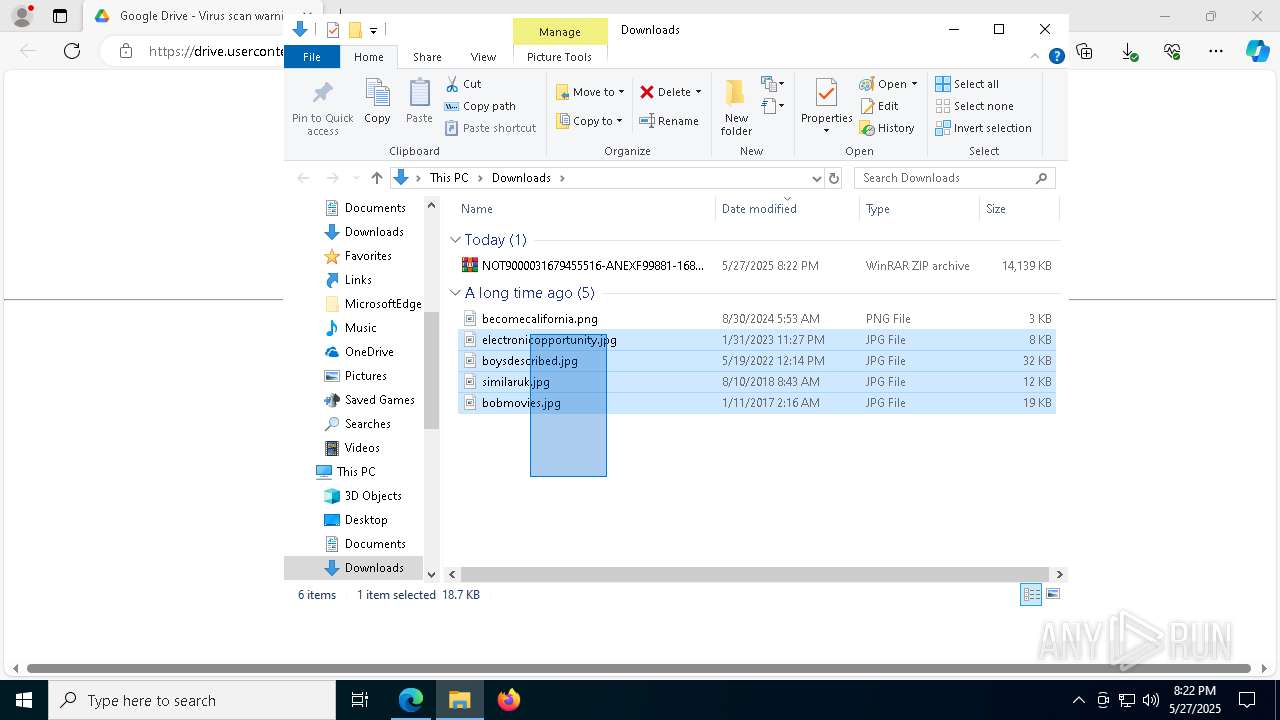
Task: Open the Picture Tools tab
Action: click(559, 57)
